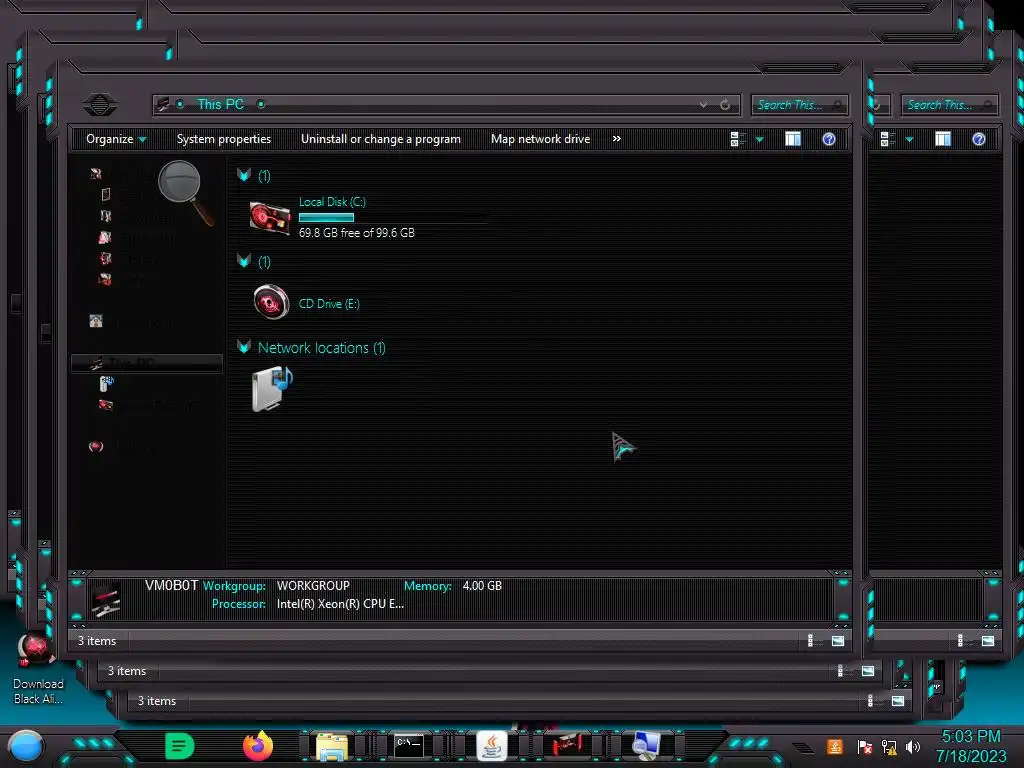Viewport: 1024px width, 768px height.
Task: Open Help in the front window toolbar
Action: [829, 139]
